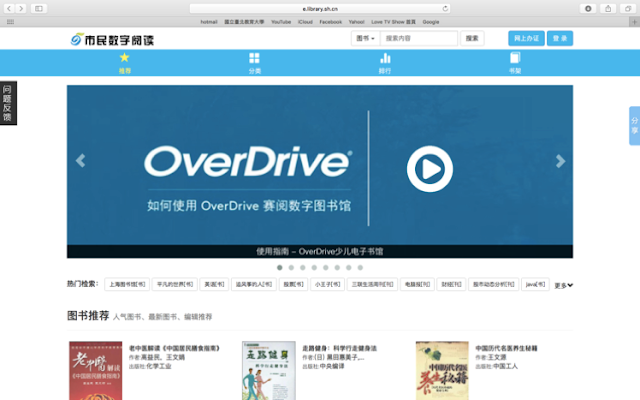The width and height of the screenshot is (640, 400).
Task: Open the Love TV Show bookmark
Action: point(393,22)
